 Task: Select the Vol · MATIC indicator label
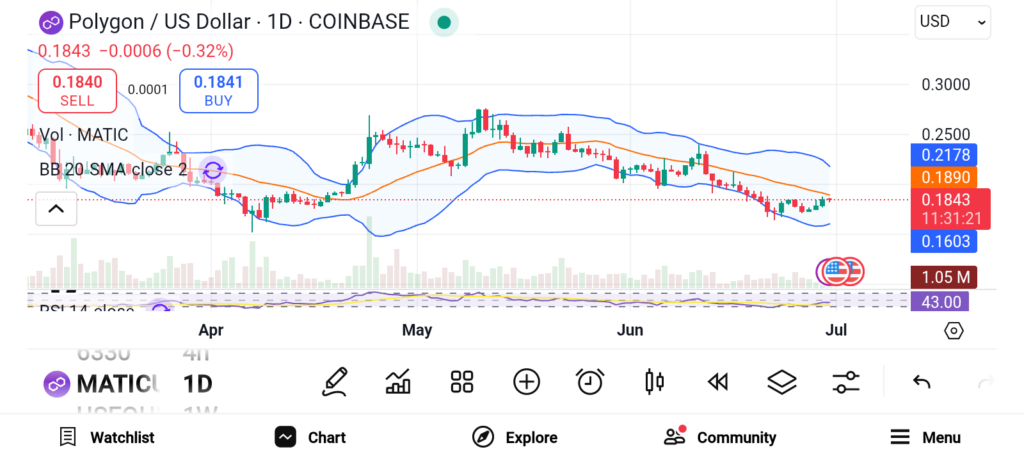coord(84,135)
